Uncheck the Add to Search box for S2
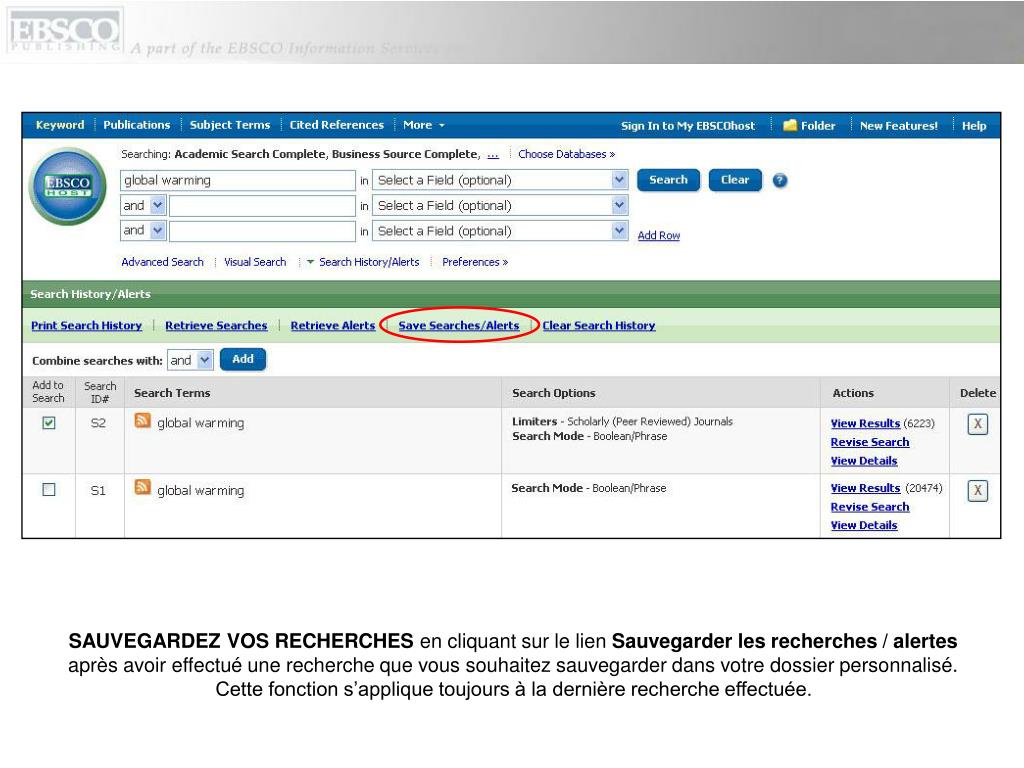The width and height of the screenshot is (1024, 768). (49, 423)
